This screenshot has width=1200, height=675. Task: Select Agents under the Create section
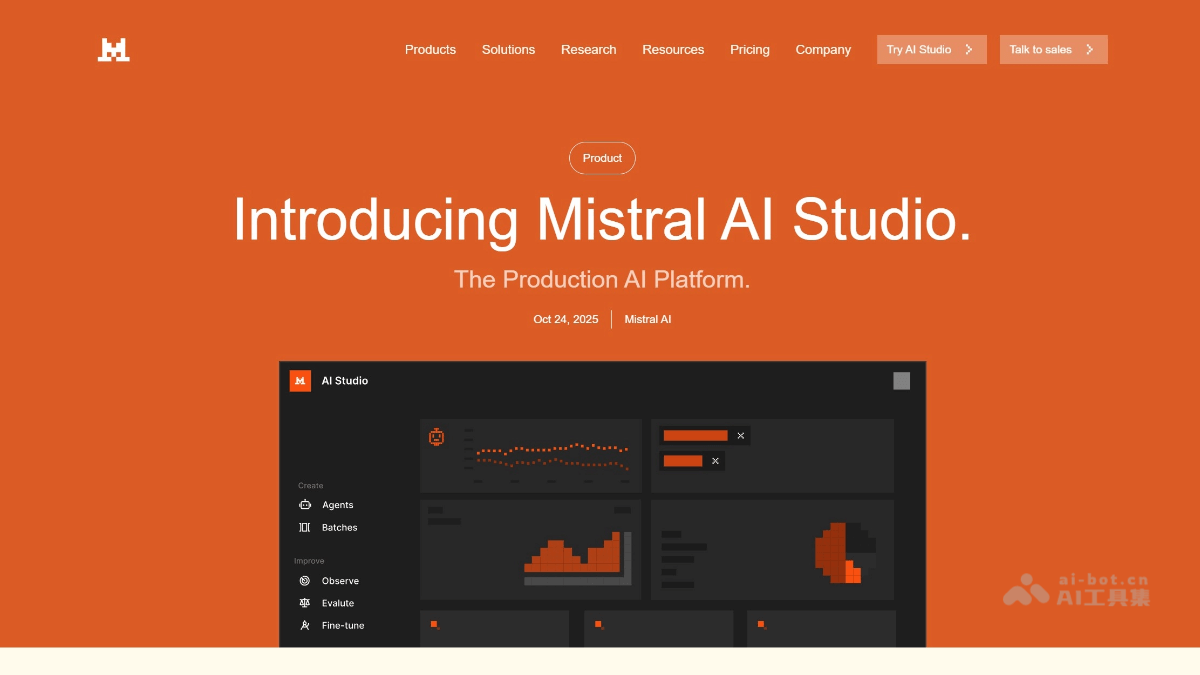[x=337, y=505]
